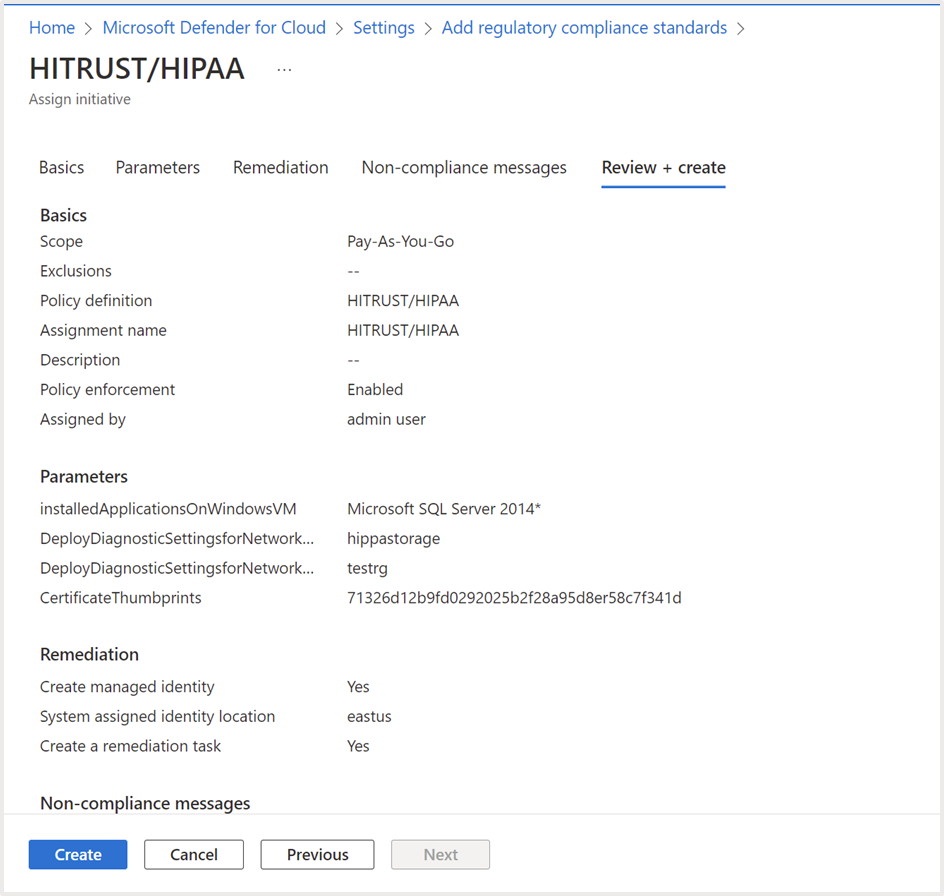Navigate to Settings breadcrumb

click(384, 28)
